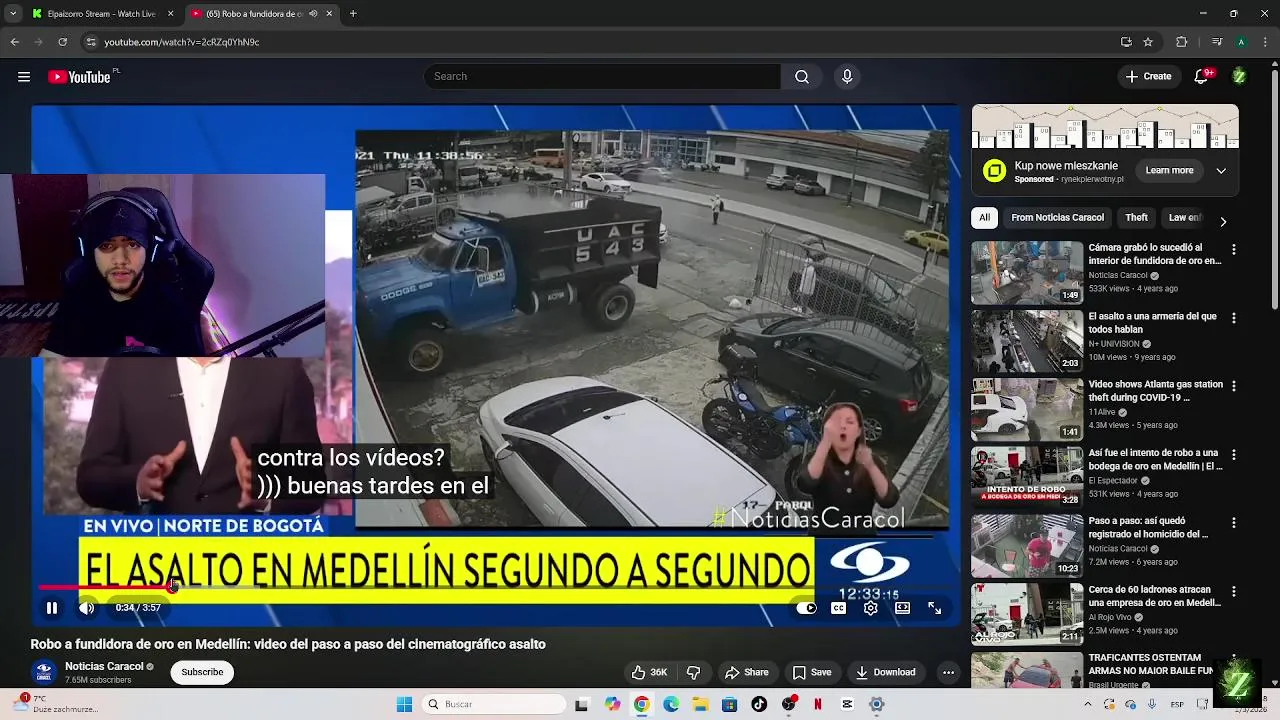Pause the video
Image resolution: width=1280 pixels, height=720 pixels.
tap(52, 608)
